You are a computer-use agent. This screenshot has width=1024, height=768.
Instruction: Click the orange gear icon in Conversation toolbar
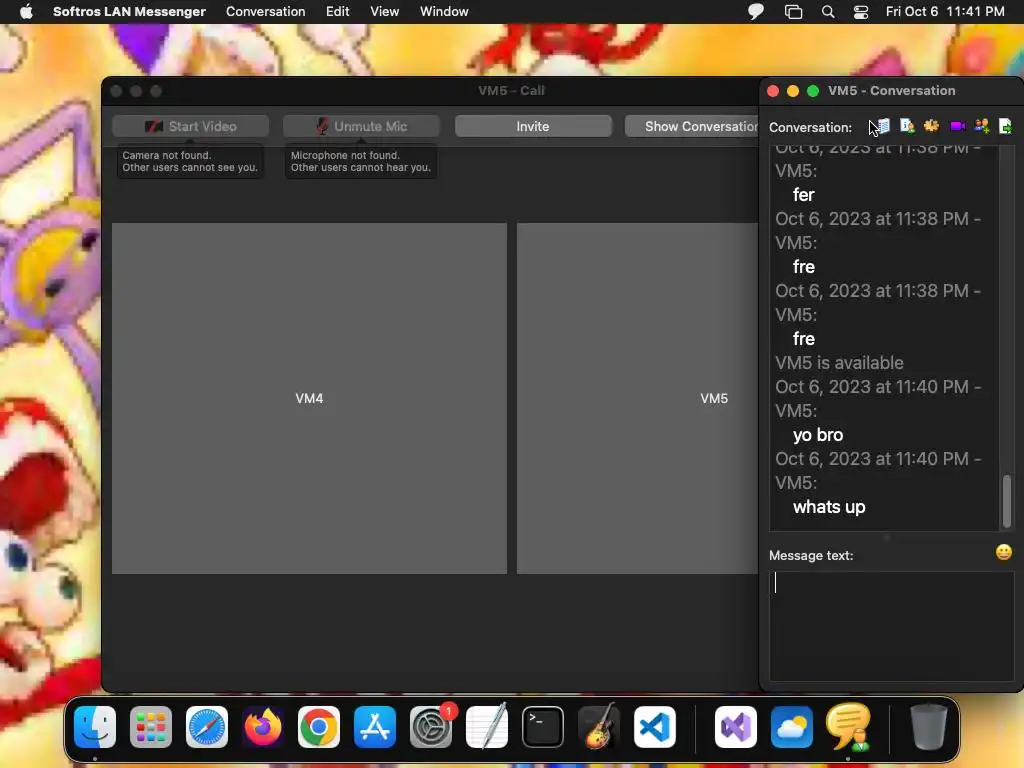(x=931, y=126)
